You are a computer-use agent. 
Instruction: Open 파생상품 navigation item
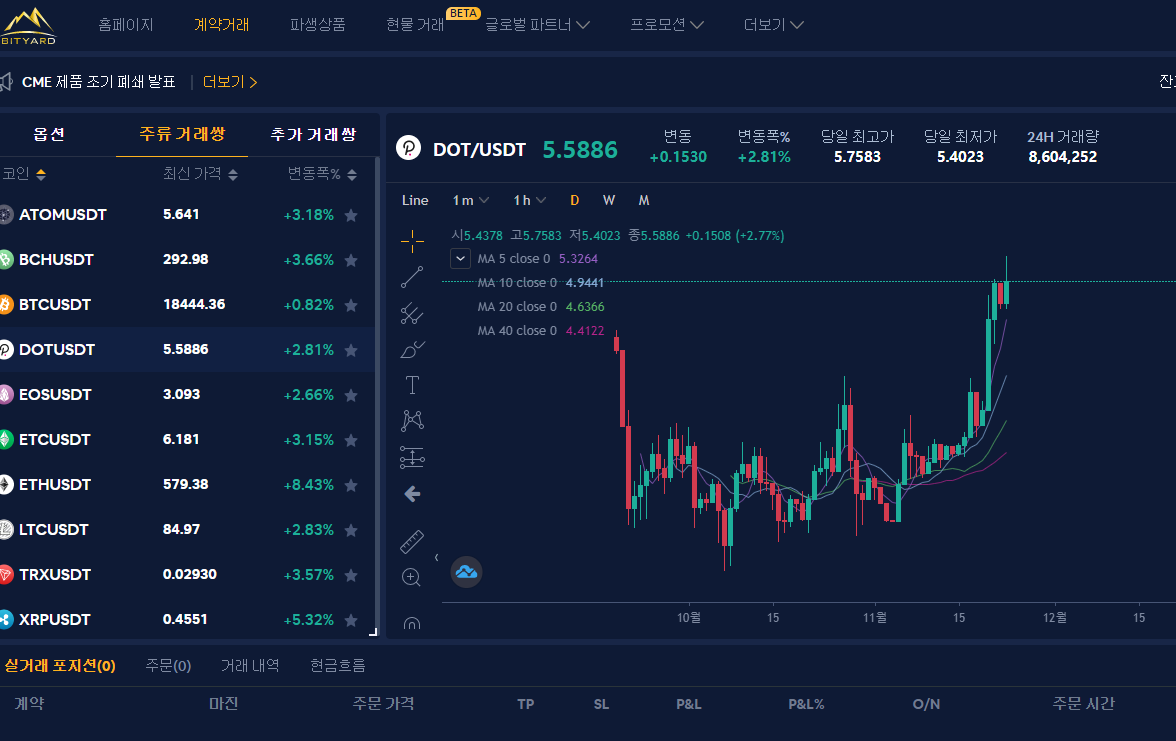click(x=317, y=25)
